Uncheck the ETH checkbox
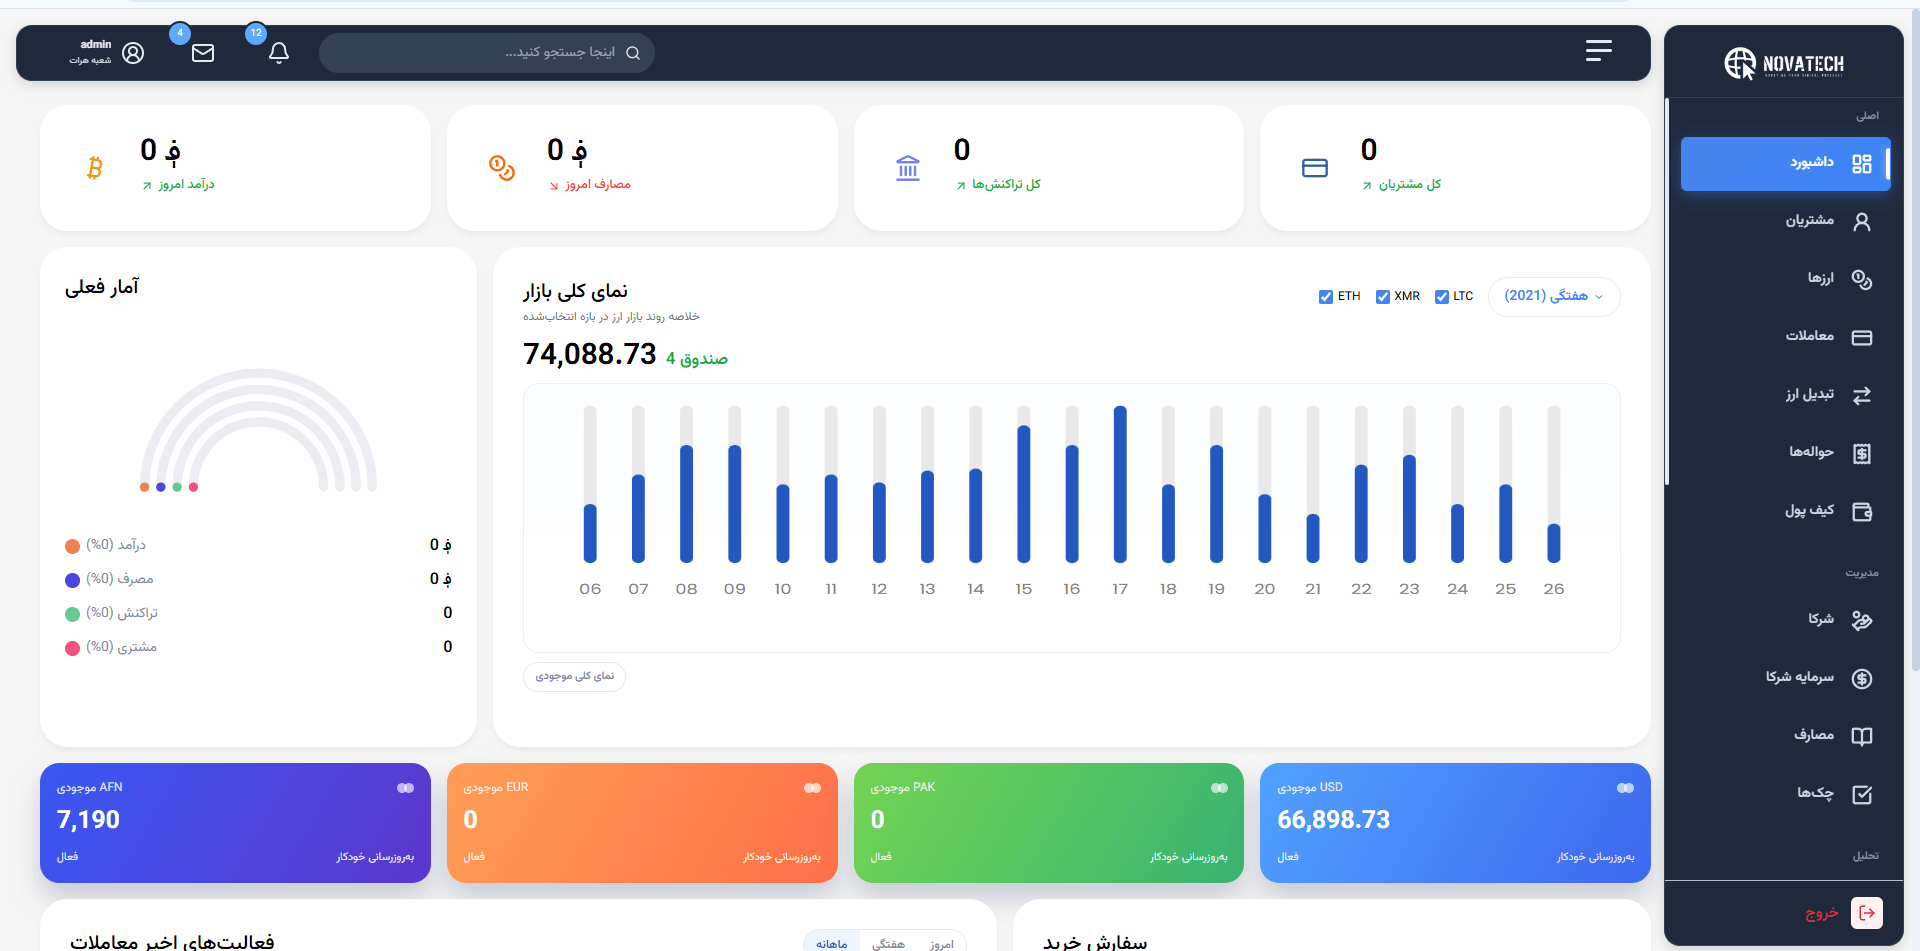This screenshot has width=1920, height=951. coord(1326,297)
